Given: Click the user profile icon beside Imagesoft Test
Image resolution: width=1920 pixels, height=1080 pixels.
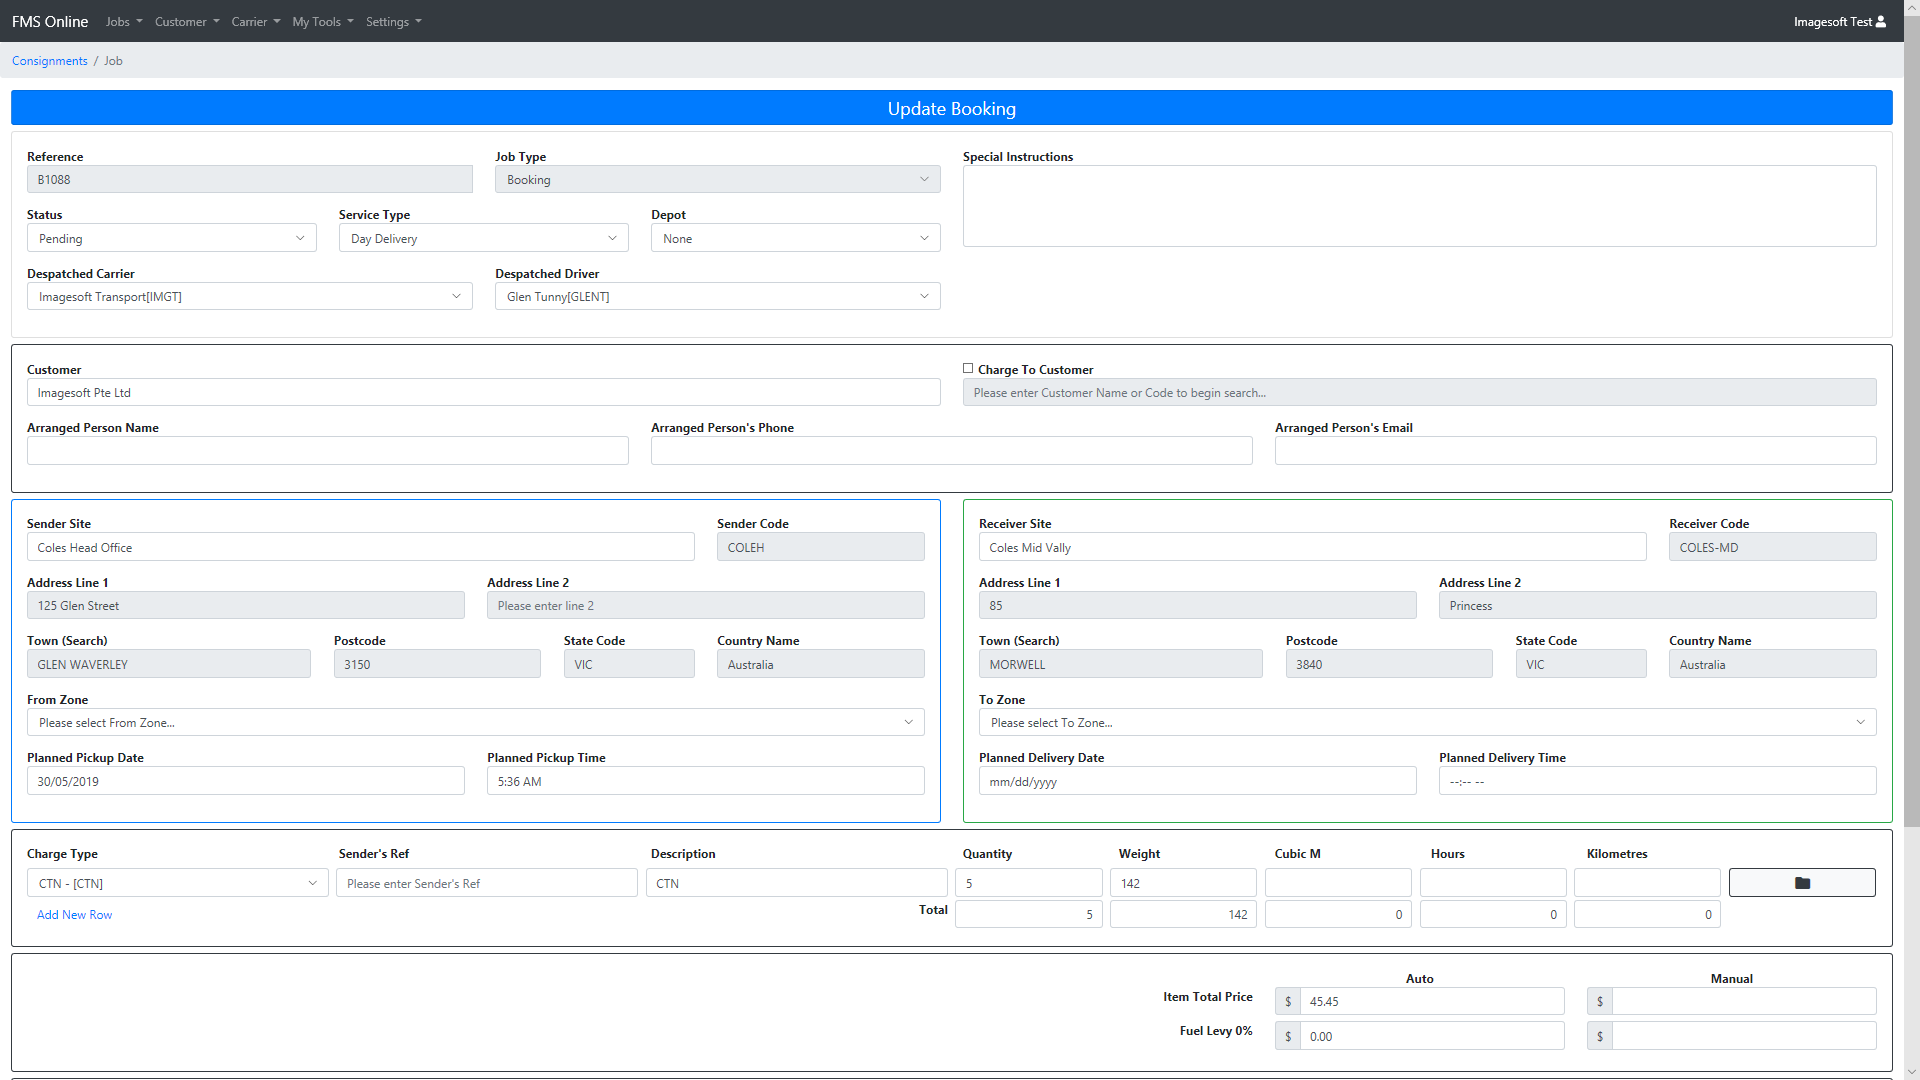Looking at the screenshot, I should pos(1881,21).
